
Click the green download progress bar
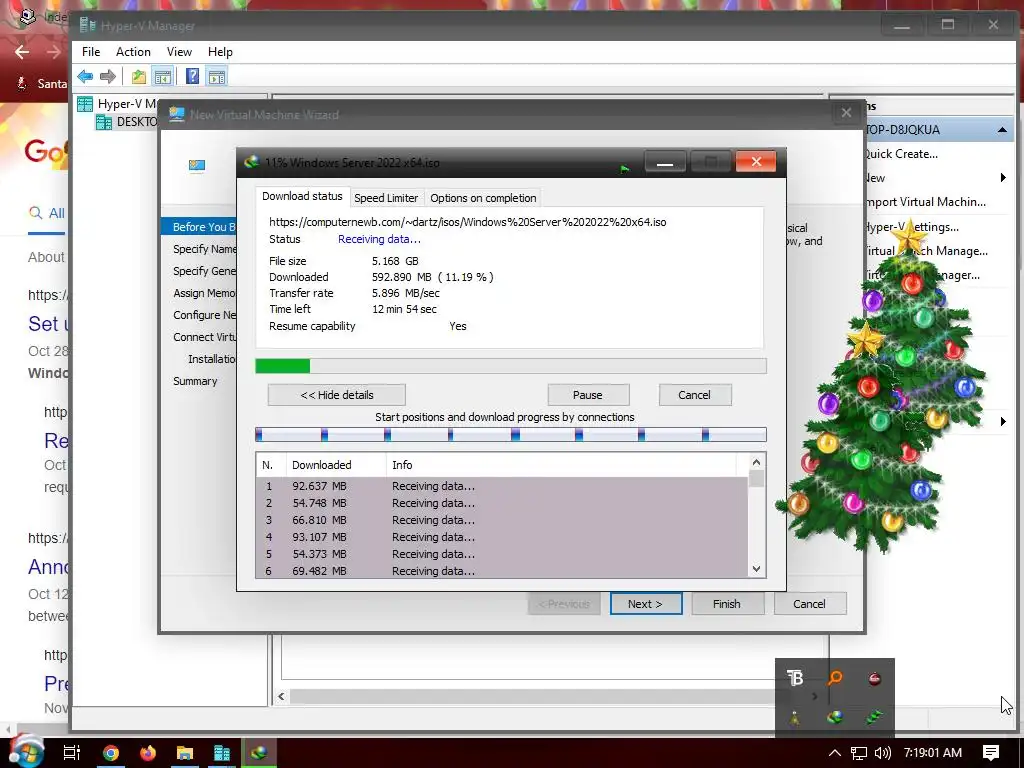[511, 366]
